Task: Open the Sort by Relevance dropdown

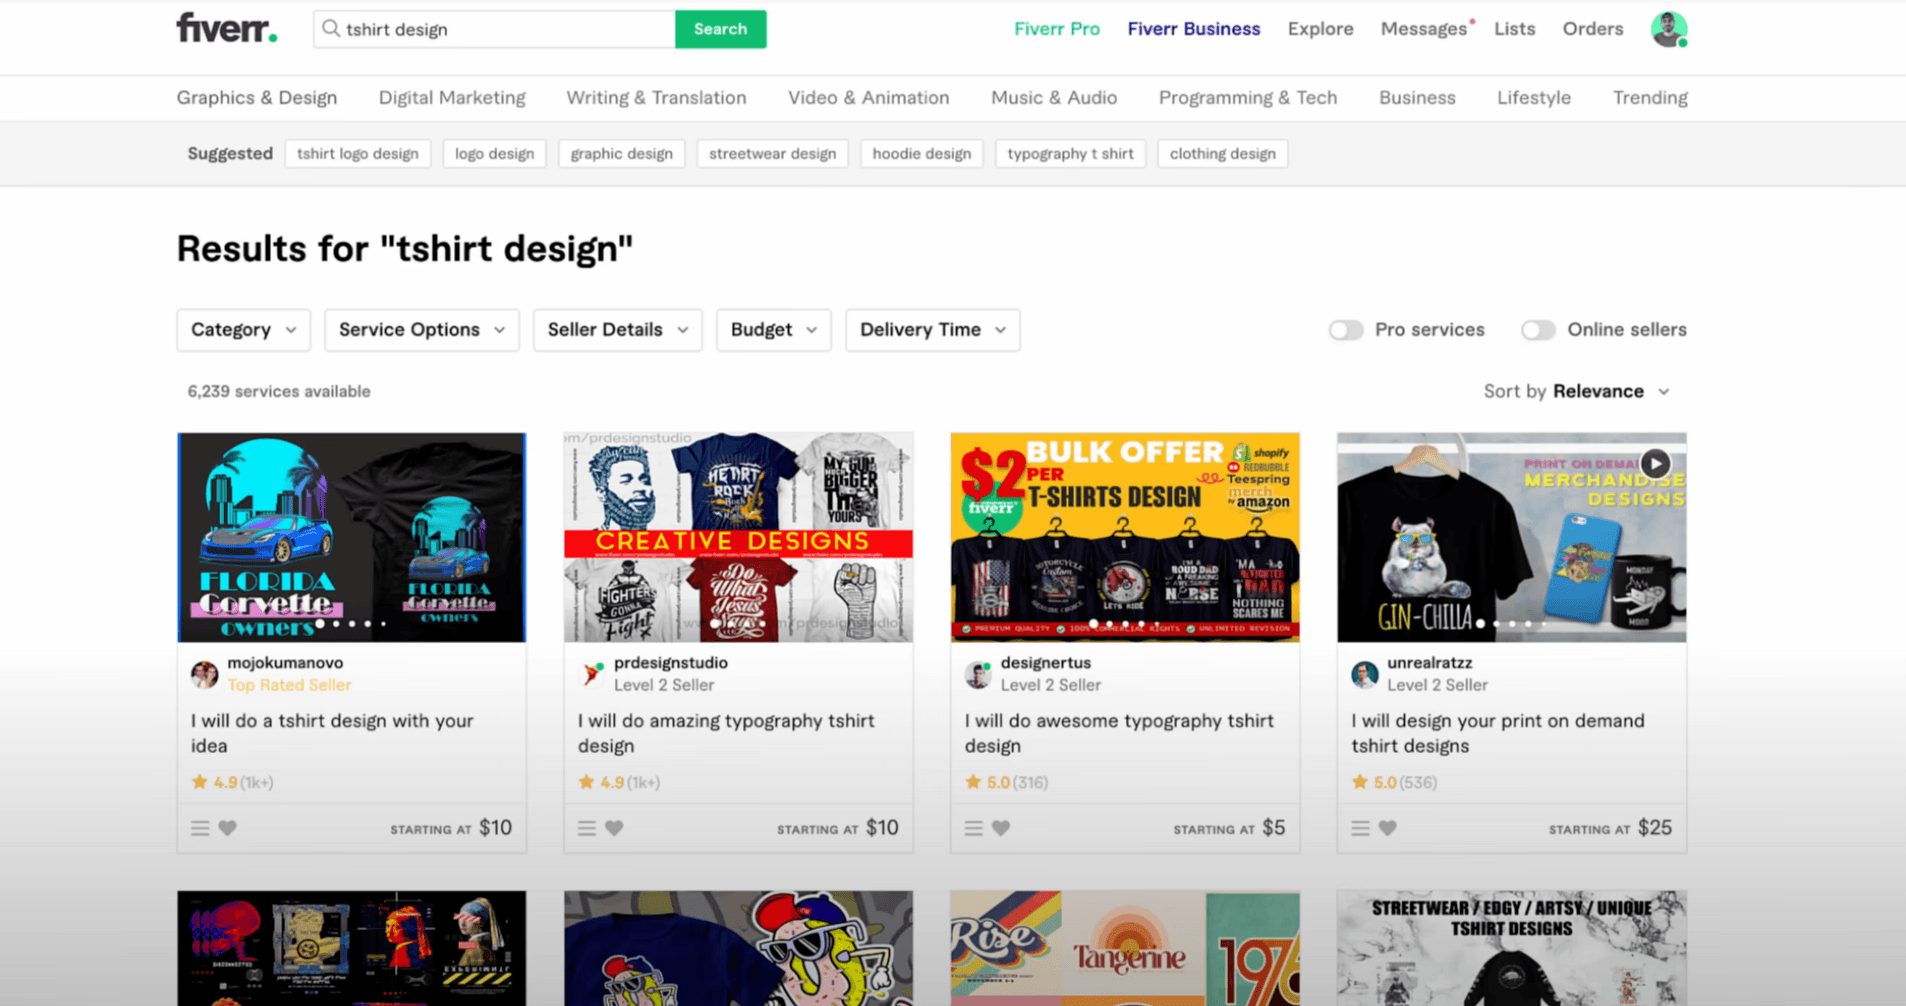Action: pyautogui.click(x=1577, y=392)
